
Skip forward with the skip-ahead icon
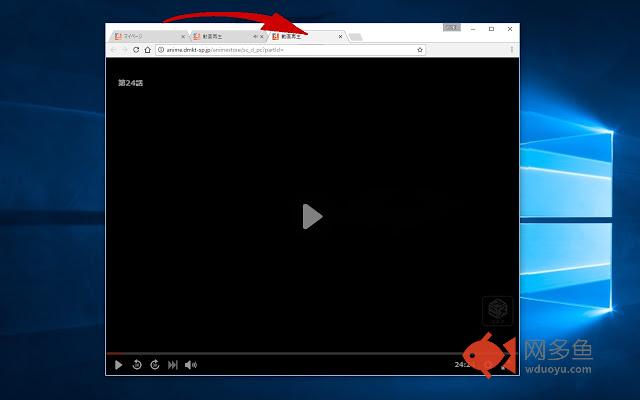click(155, 365)
